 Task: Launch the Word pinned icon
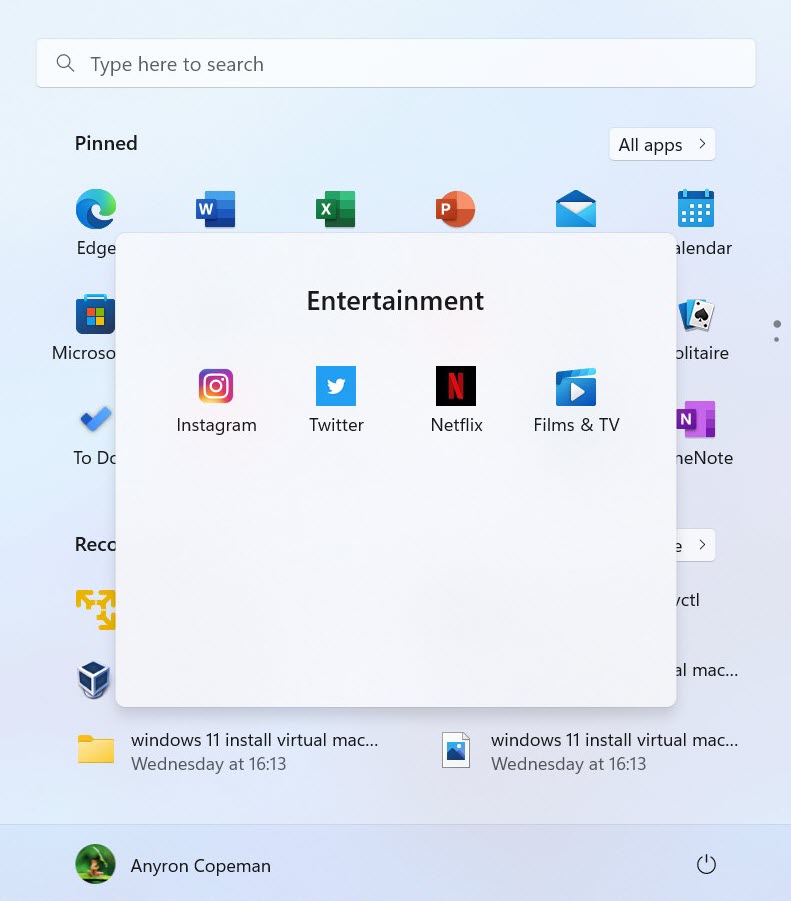click(215, 209)
